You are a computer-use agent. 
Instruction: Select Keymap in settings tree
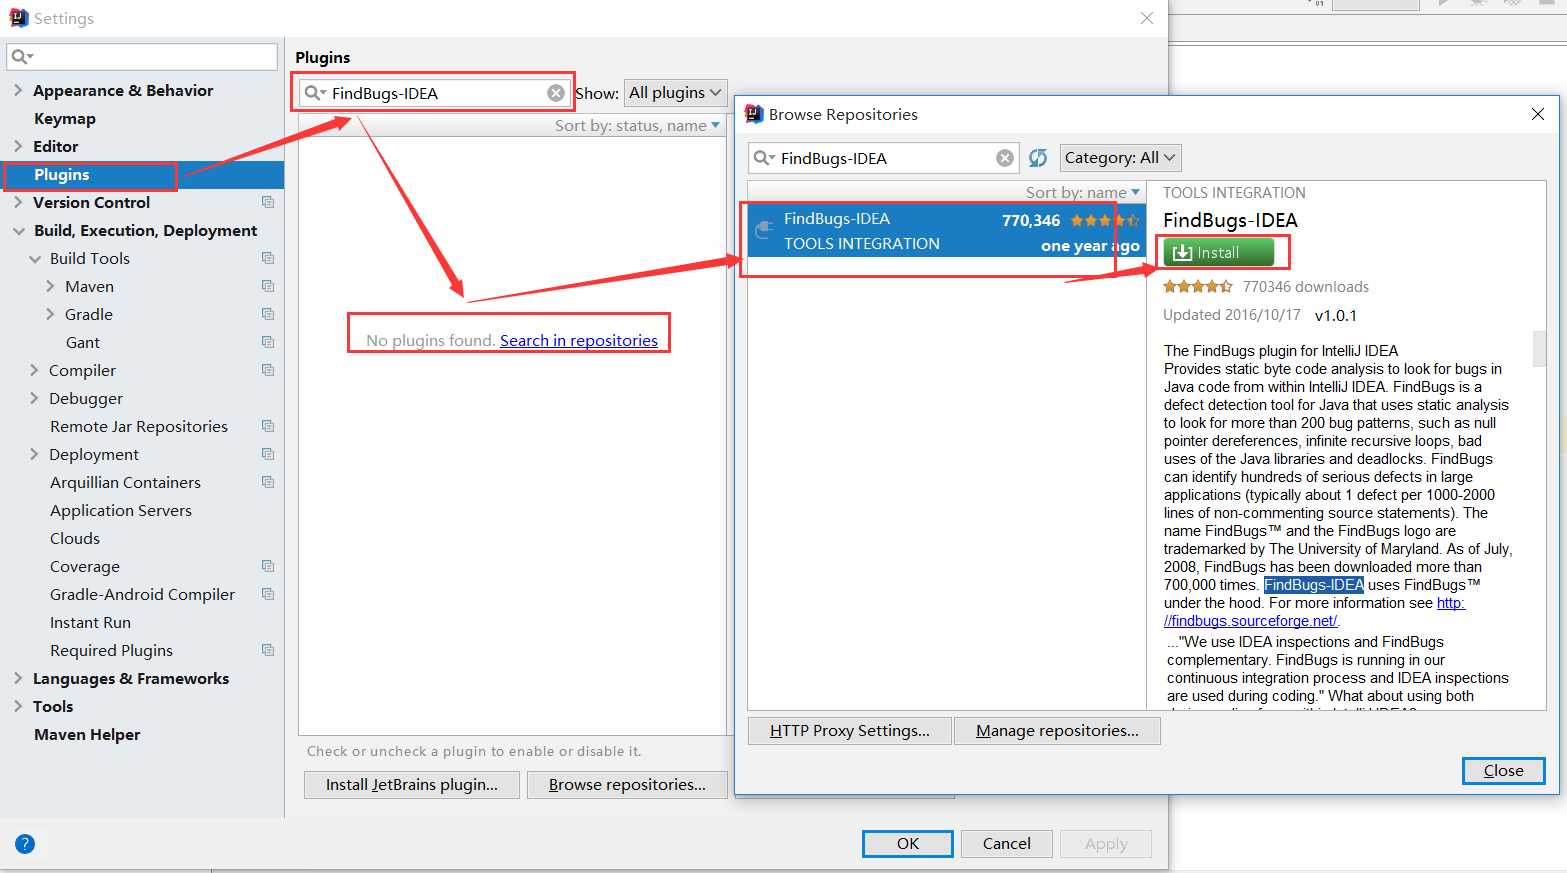(65, 118)
